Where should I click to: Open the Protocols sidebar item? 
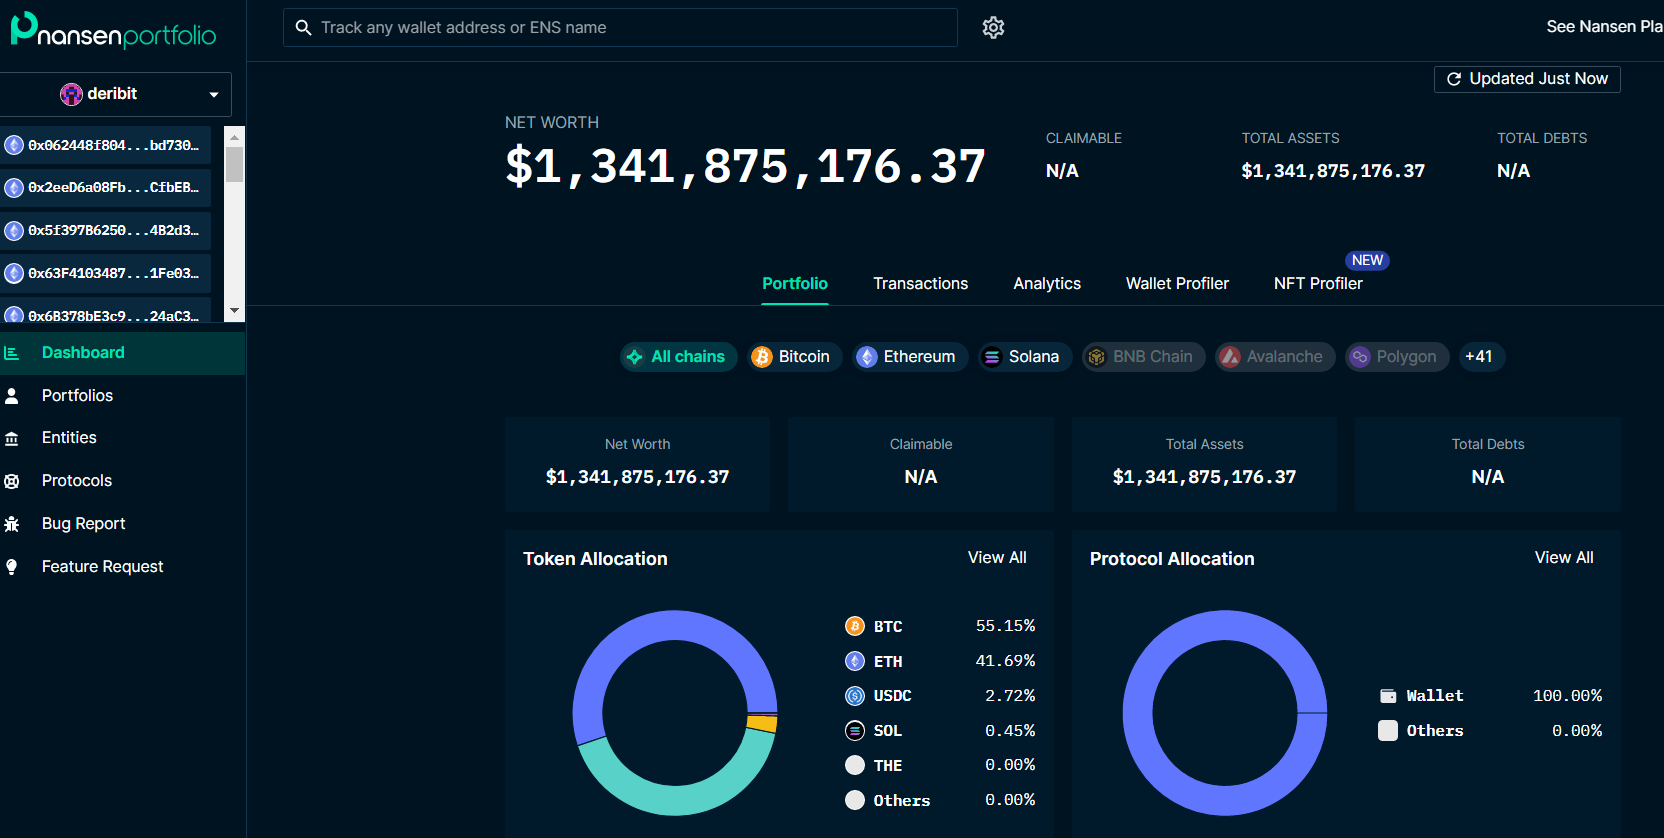pyautogui.click(x=76, y=481)
